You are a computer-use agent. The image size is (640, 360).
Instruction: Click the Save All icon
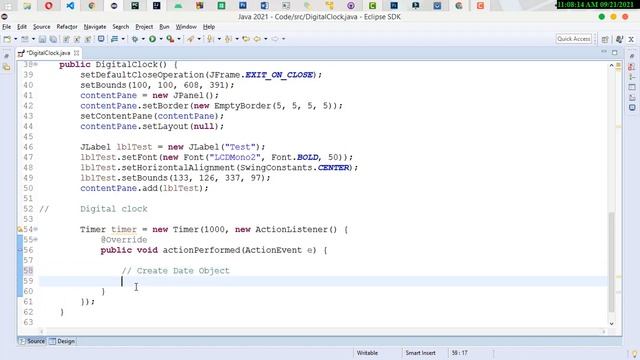(x=53, y=39)
